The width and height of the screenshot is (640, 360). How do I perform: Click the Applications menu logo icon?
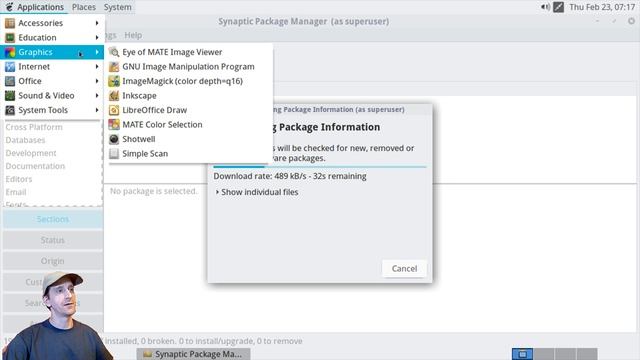[x=9, y=7]
